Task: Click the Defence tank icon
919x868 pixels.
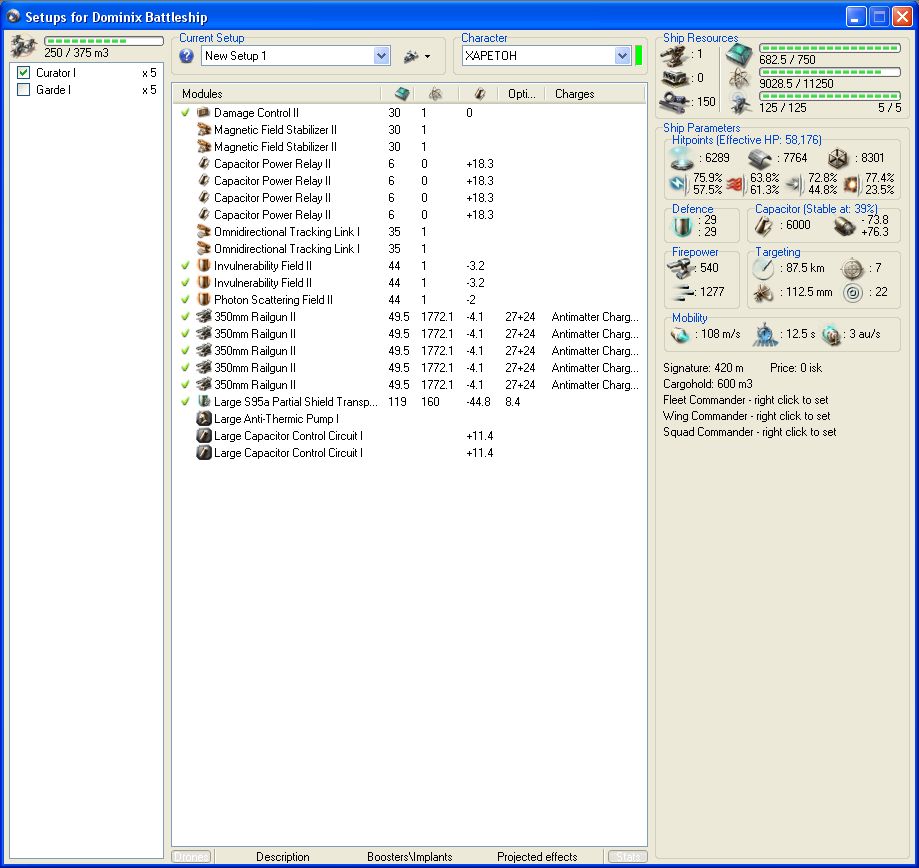Action: click(682, 226)
